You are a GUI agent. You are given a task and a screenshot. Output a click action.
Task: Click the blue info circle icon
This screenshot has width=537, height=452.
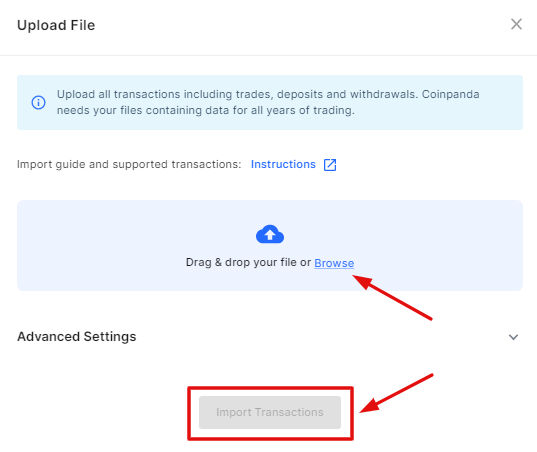pyautogui.click(x=38, y=102)
